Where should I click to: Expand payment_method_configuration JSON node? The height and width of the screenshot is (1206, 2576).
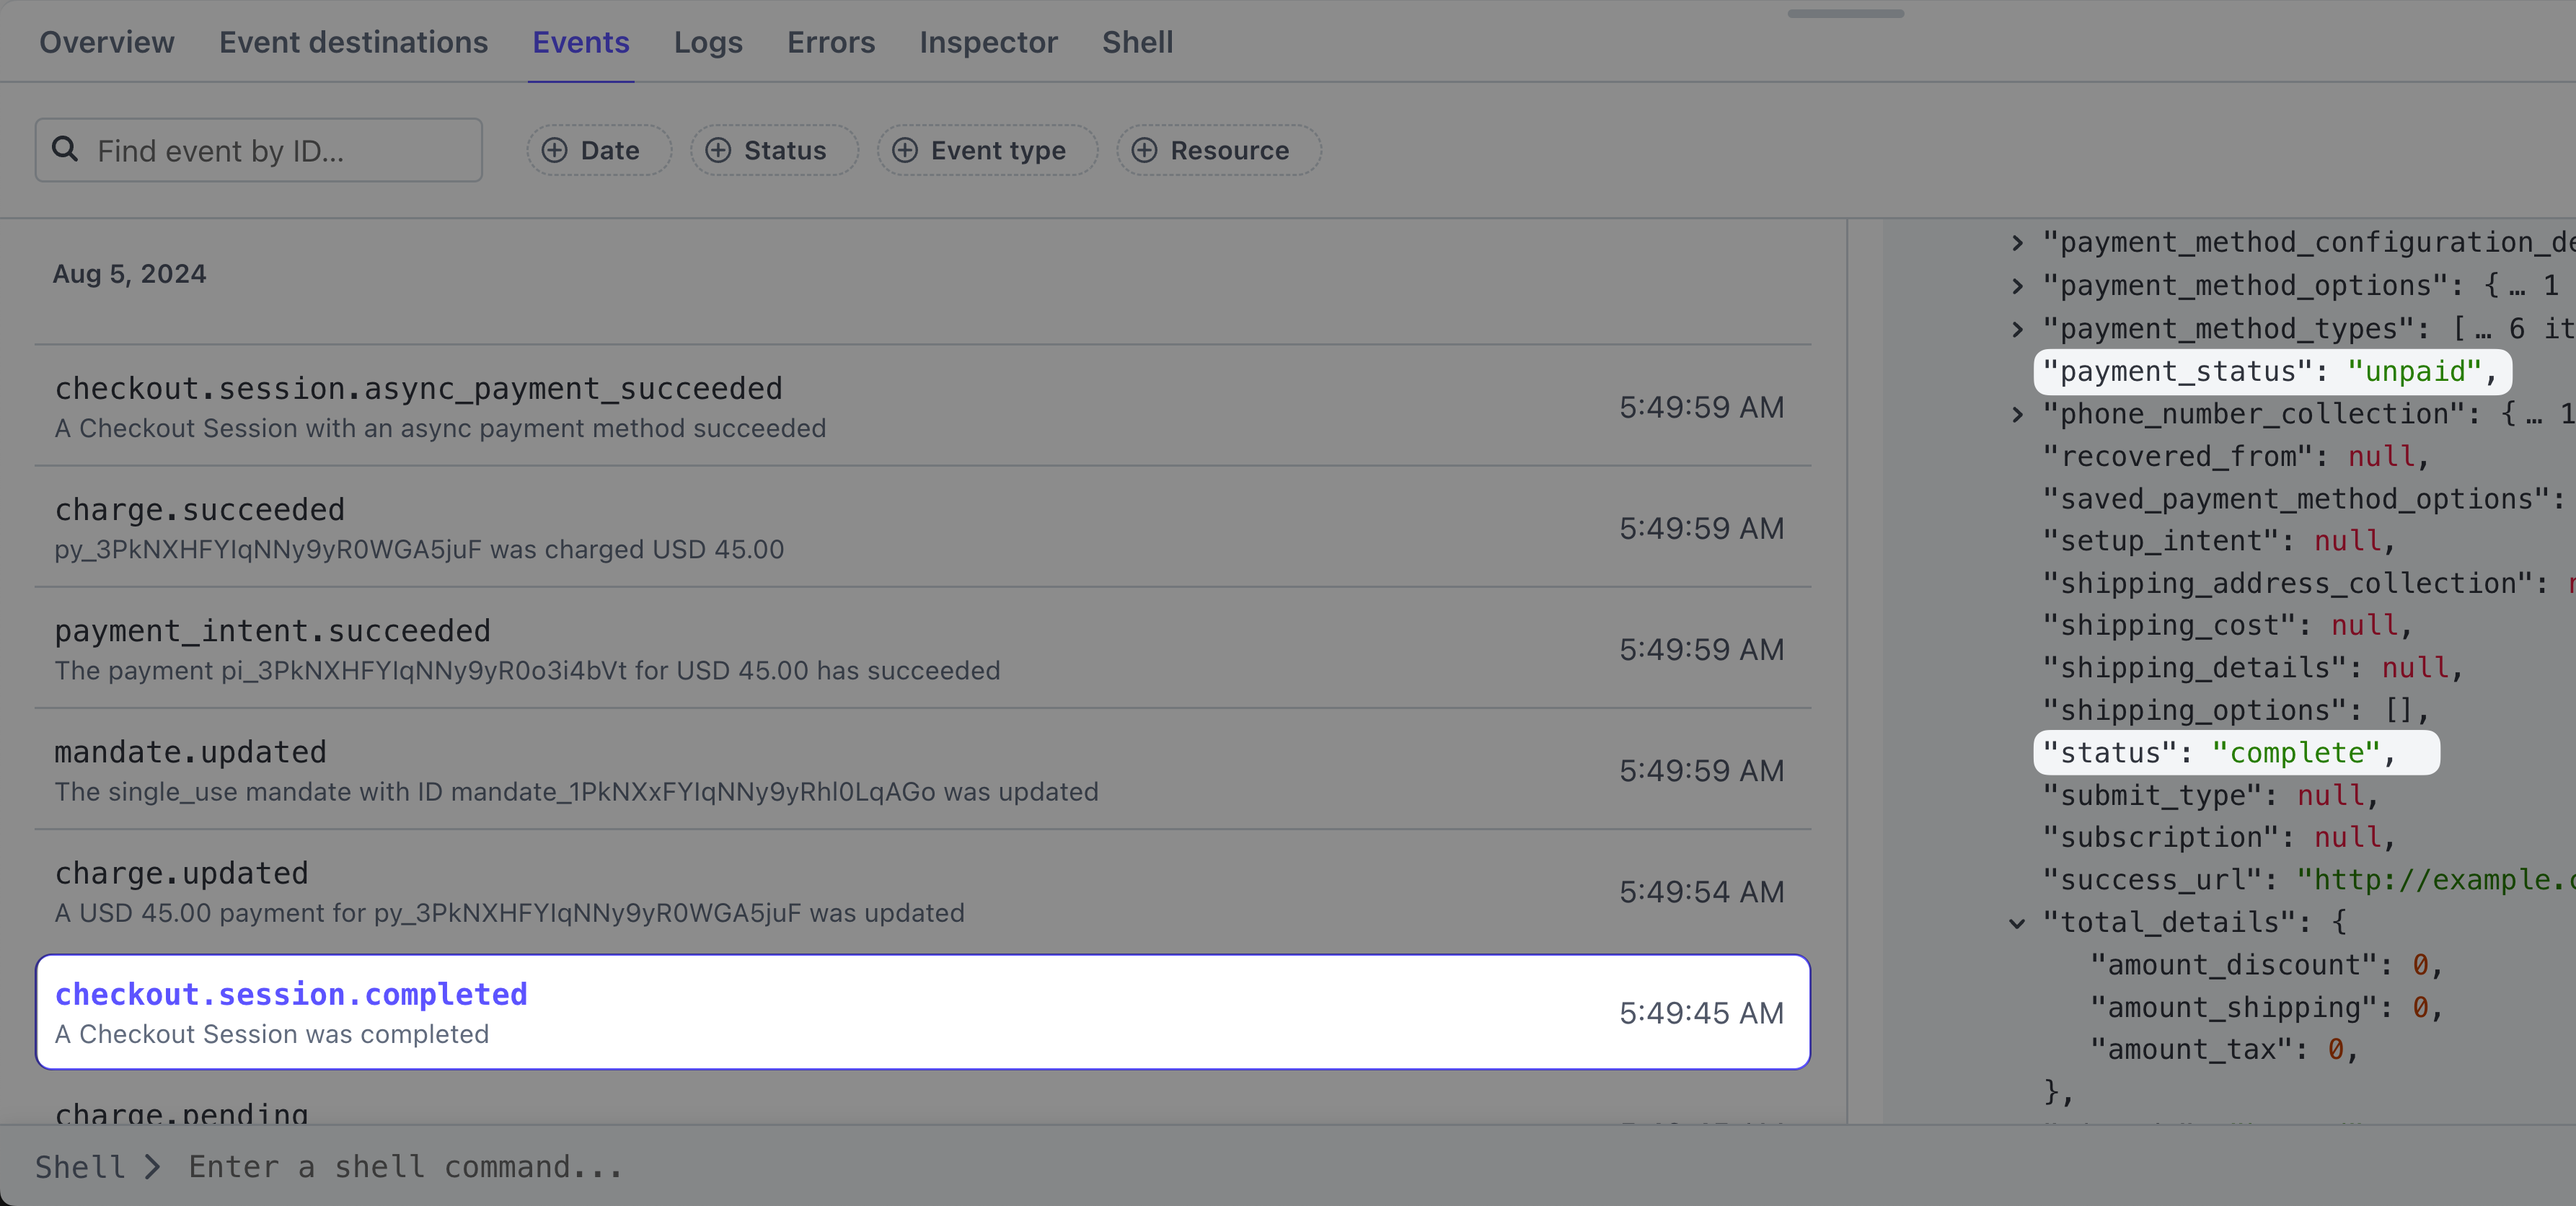tap(2017, 243)
